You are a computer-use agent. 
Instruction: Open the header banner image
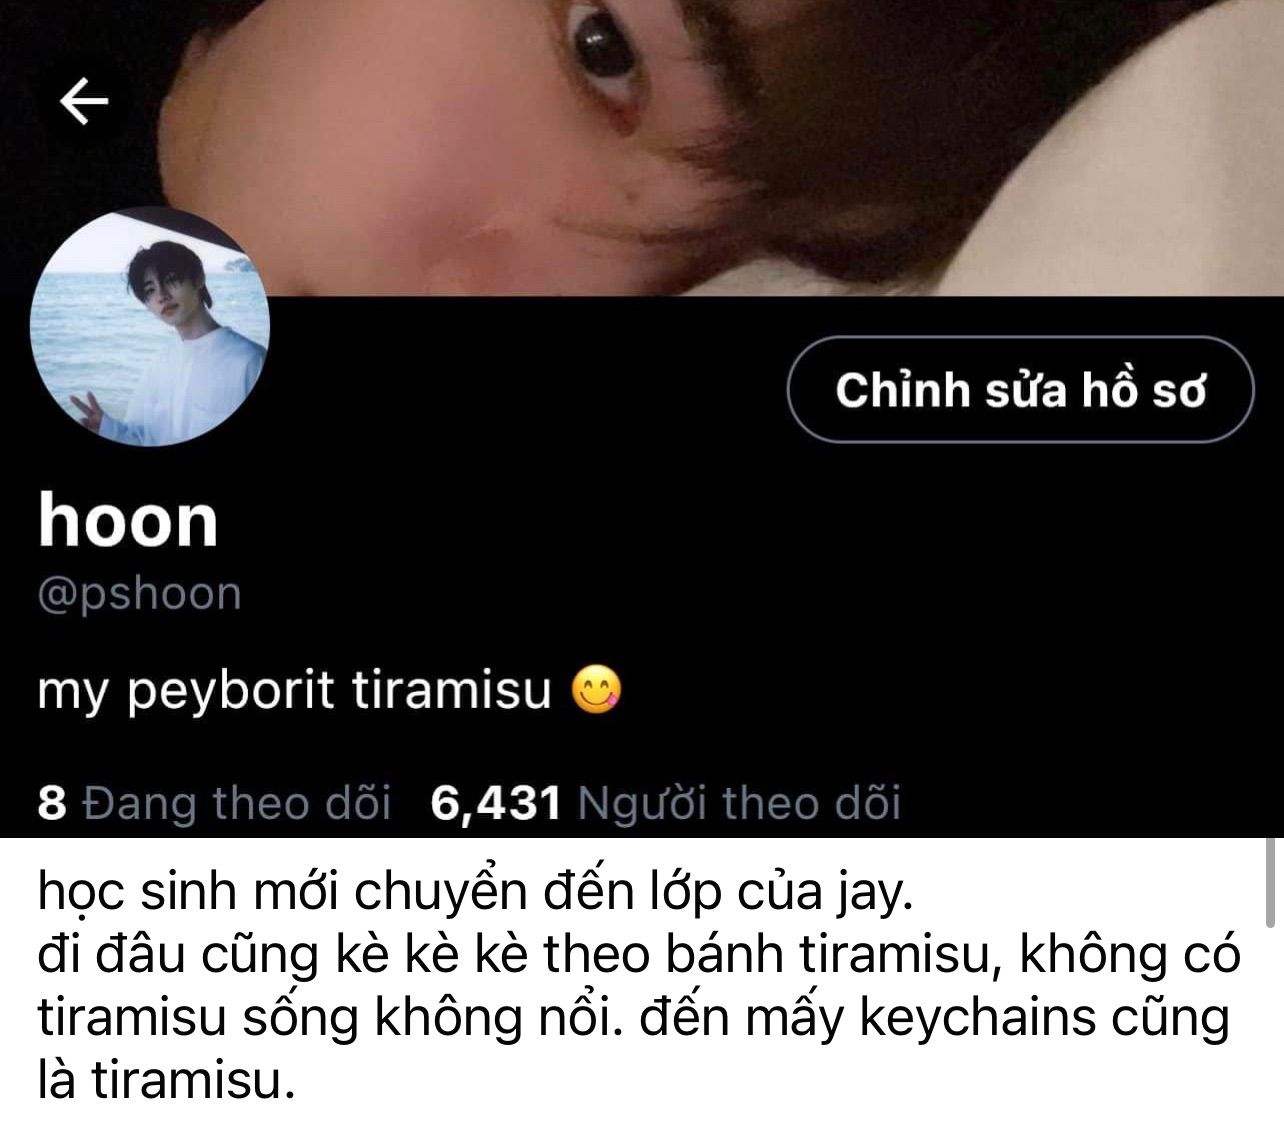coord(642,148)
